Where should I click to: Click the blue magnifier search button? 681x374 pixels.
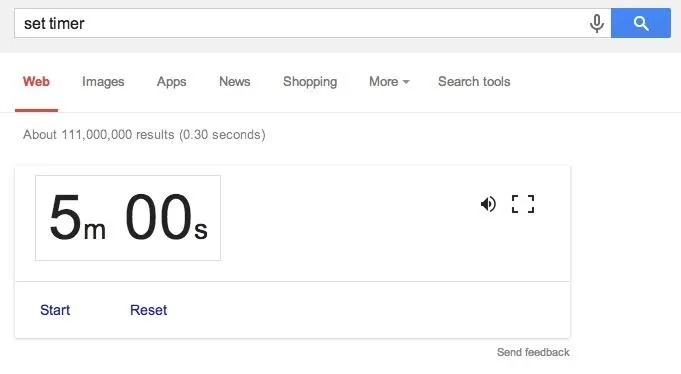tap(641, 23)
